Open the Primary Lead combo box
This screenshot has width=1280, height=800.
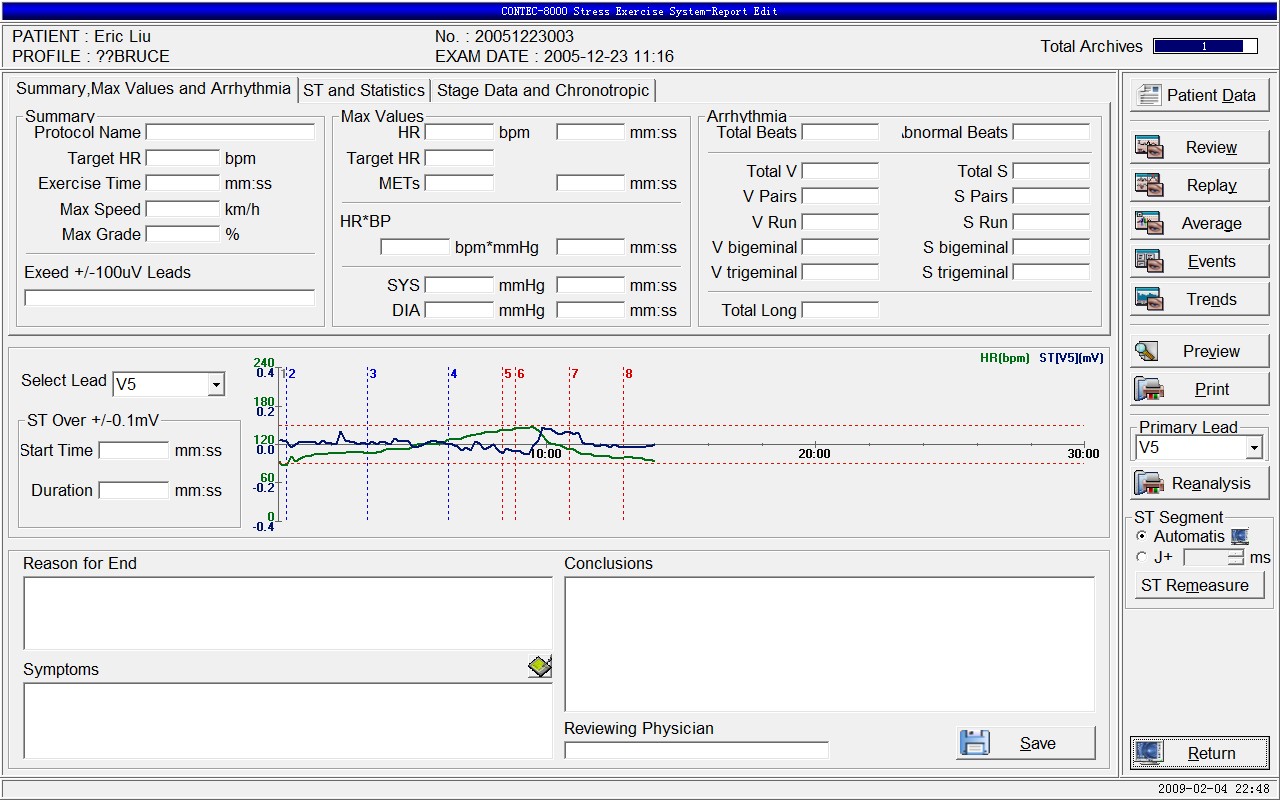[x=1254, y=448]
